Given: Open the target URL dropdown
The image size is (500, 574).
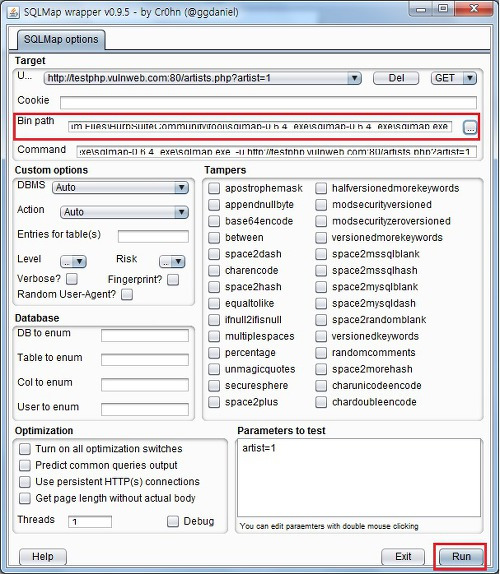Looking at the screenshot, I should tap(354, 78).
